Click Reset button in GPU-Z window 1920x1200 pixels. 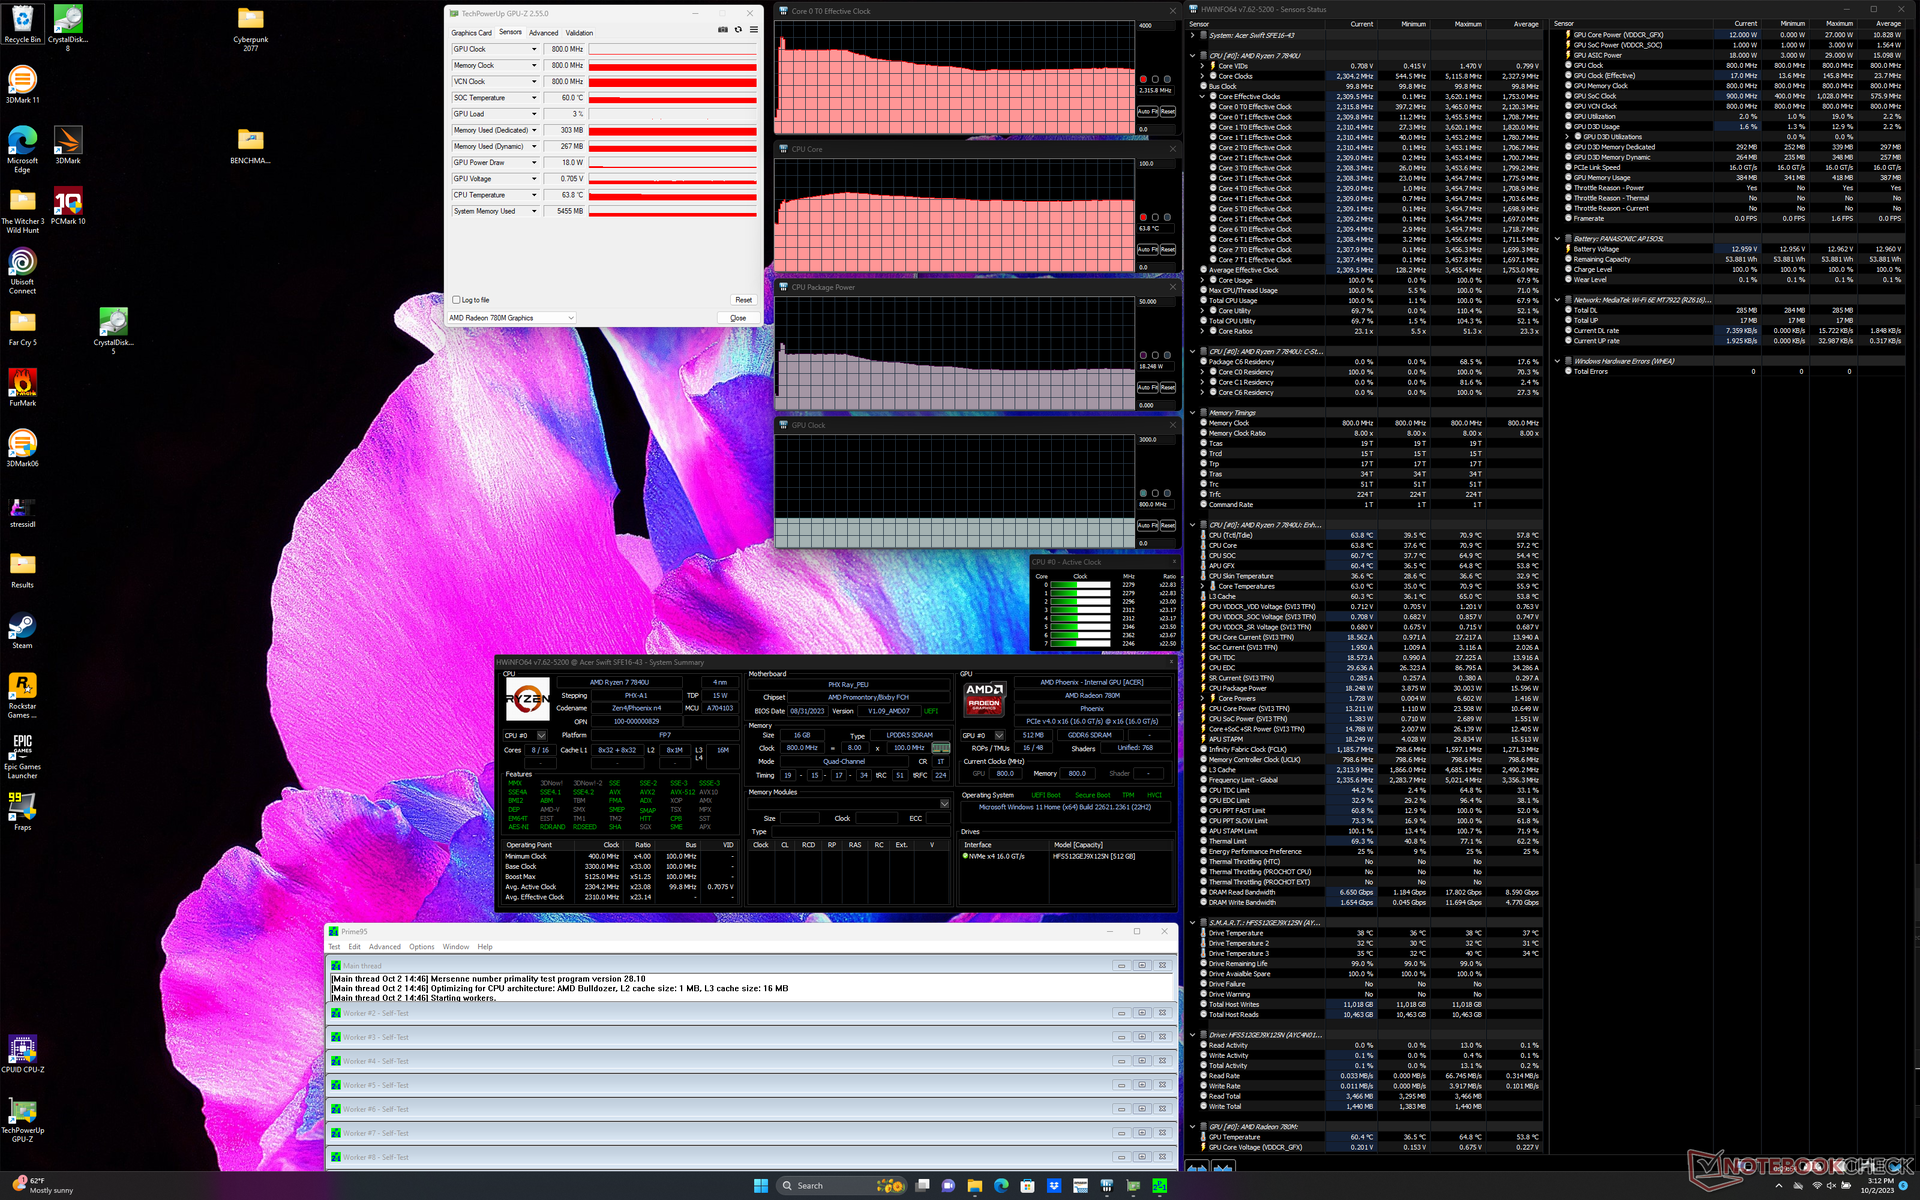pyautogui.click(x=743, y=300)
